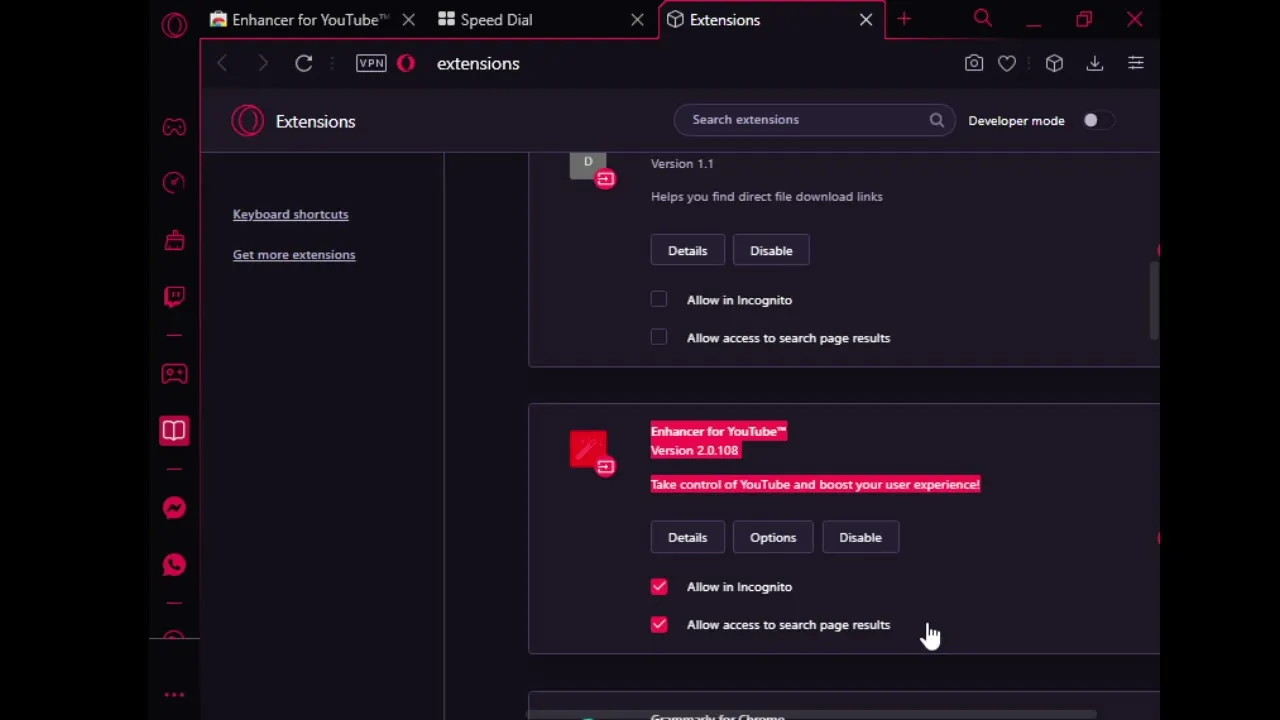Click magnifier icon in Search extensions box

pos(936,120)
